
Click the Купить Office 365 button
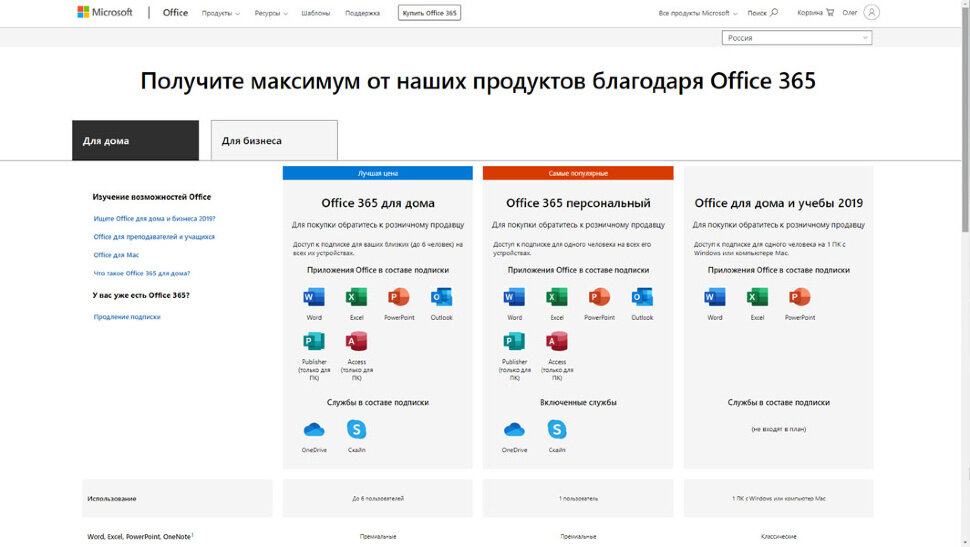(x=429, y=13)
